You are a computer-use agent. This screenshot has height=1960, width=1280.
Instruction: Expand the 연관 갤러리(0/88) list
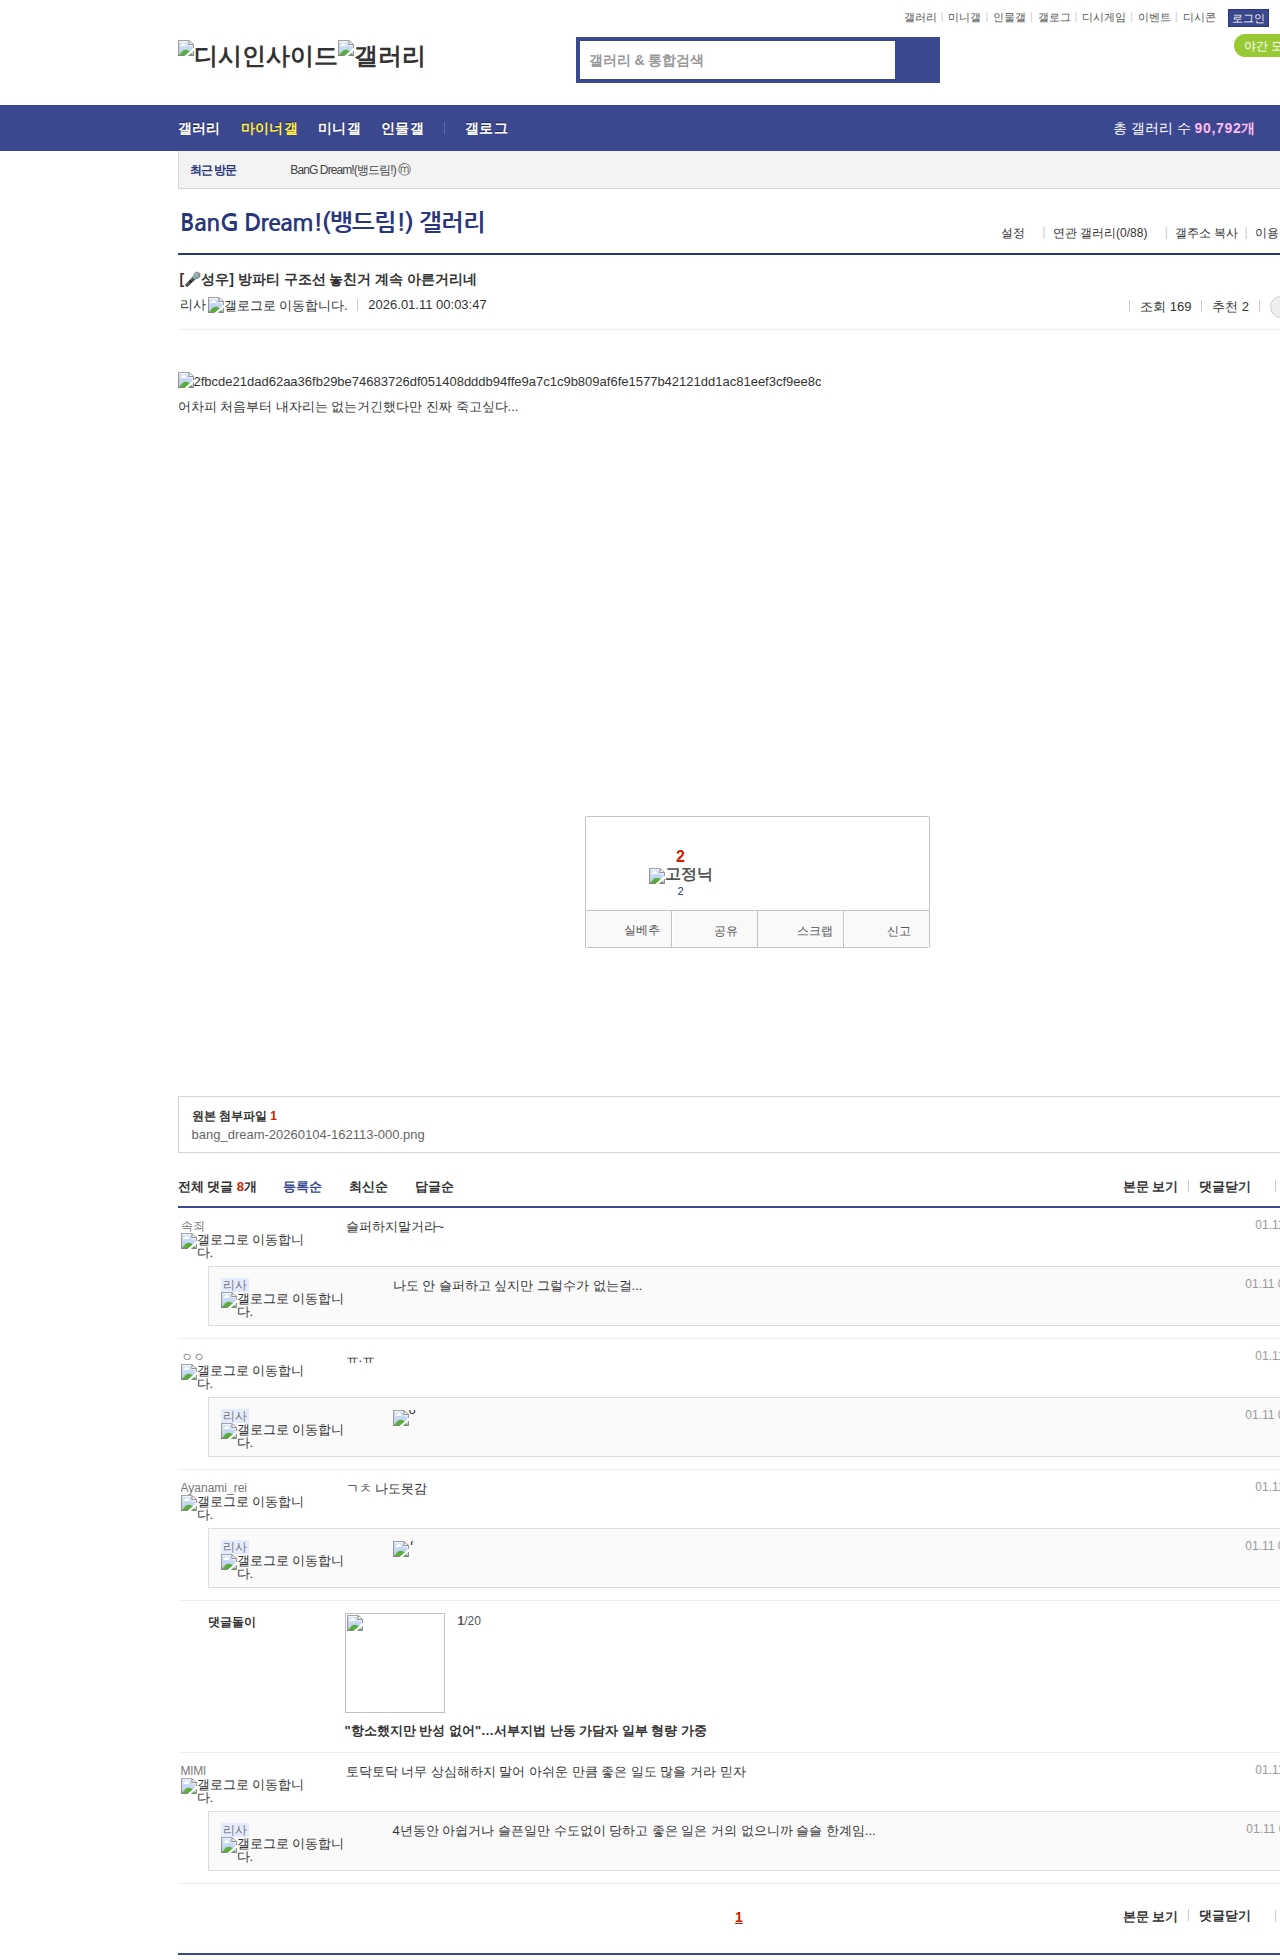(1099, 233)
